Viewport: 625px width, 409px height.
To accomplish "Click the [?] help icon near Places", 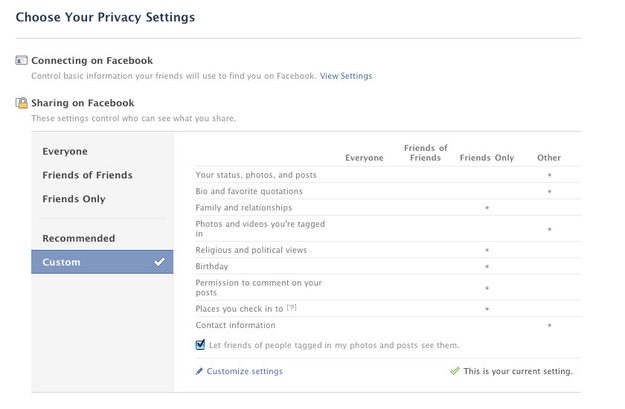I will point(292,308).
